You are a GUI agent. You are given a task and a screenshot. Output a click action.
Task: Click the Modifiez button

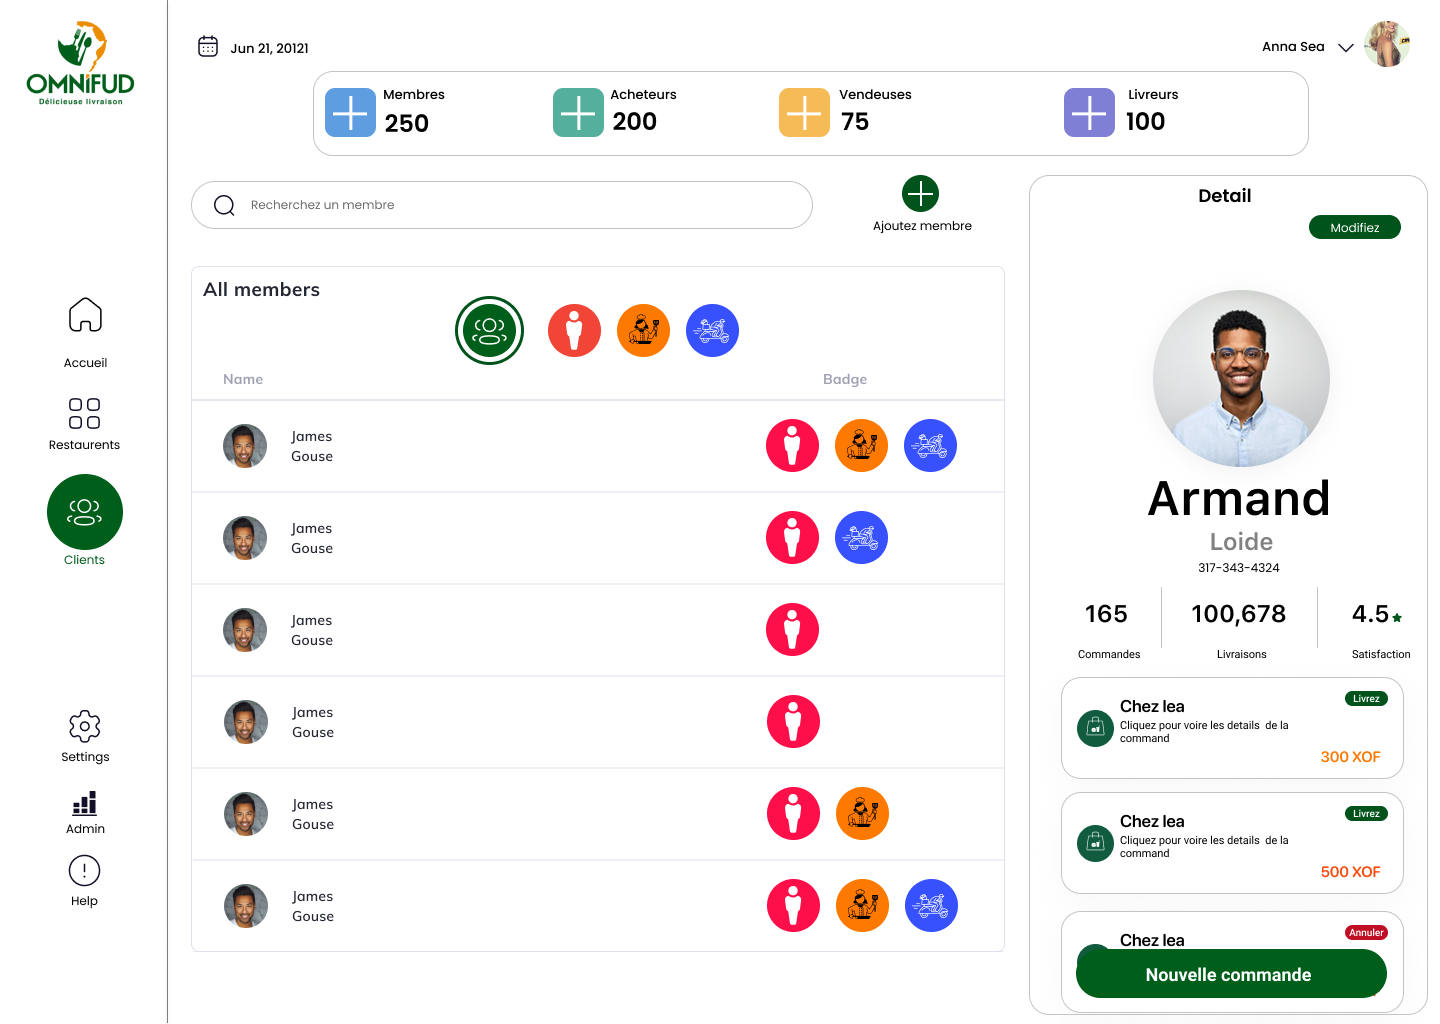click(1355, 227)
